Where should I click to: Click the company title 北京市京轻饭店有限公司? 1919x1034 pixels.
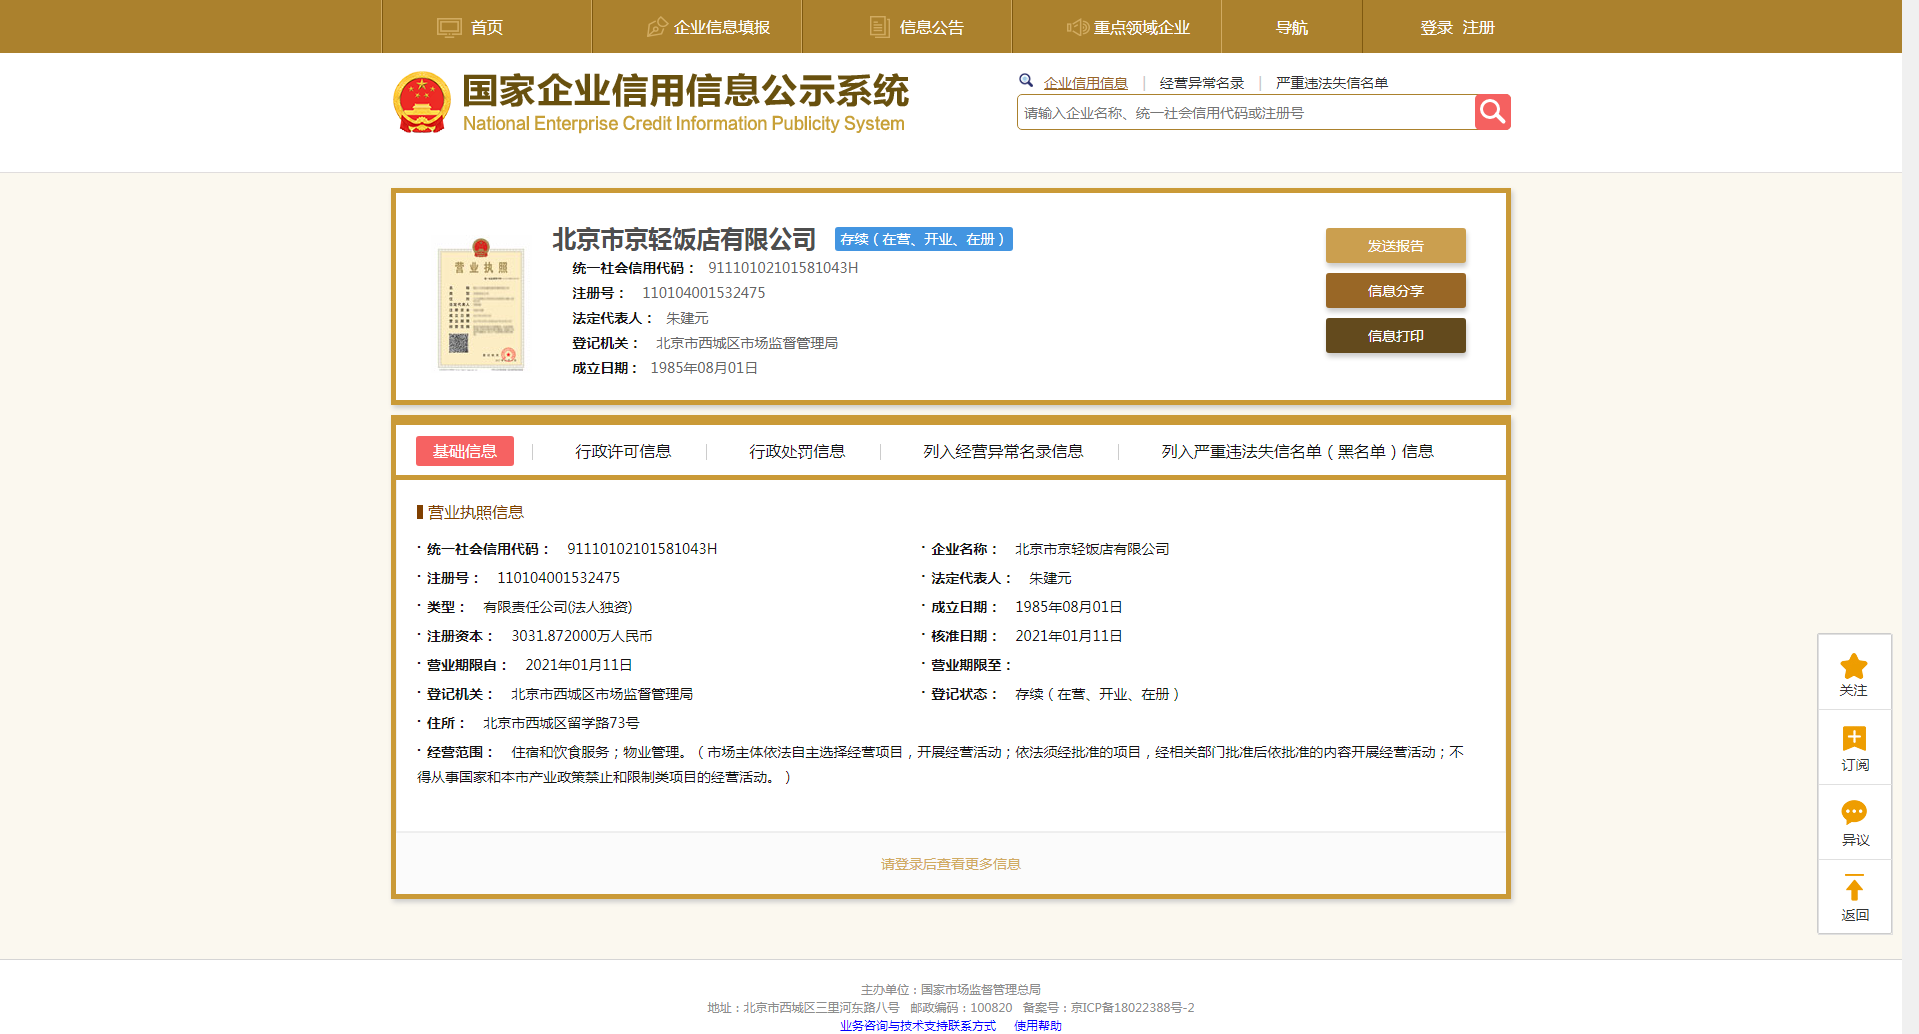[x=684, y=239]
